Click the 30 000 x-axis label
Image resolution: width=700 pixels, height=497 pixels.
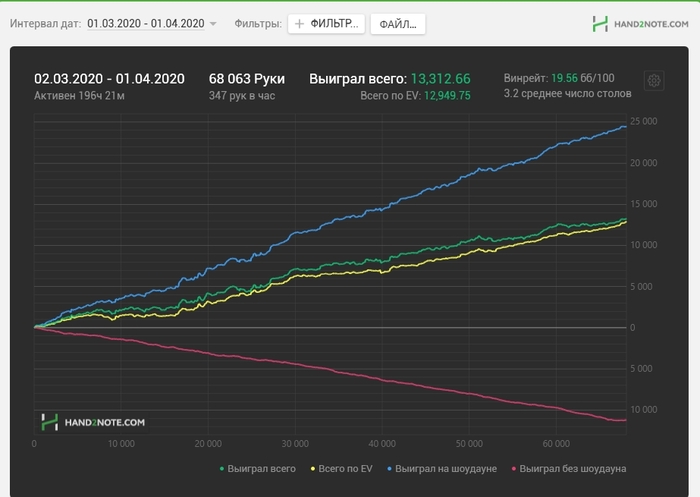point(295,443)
